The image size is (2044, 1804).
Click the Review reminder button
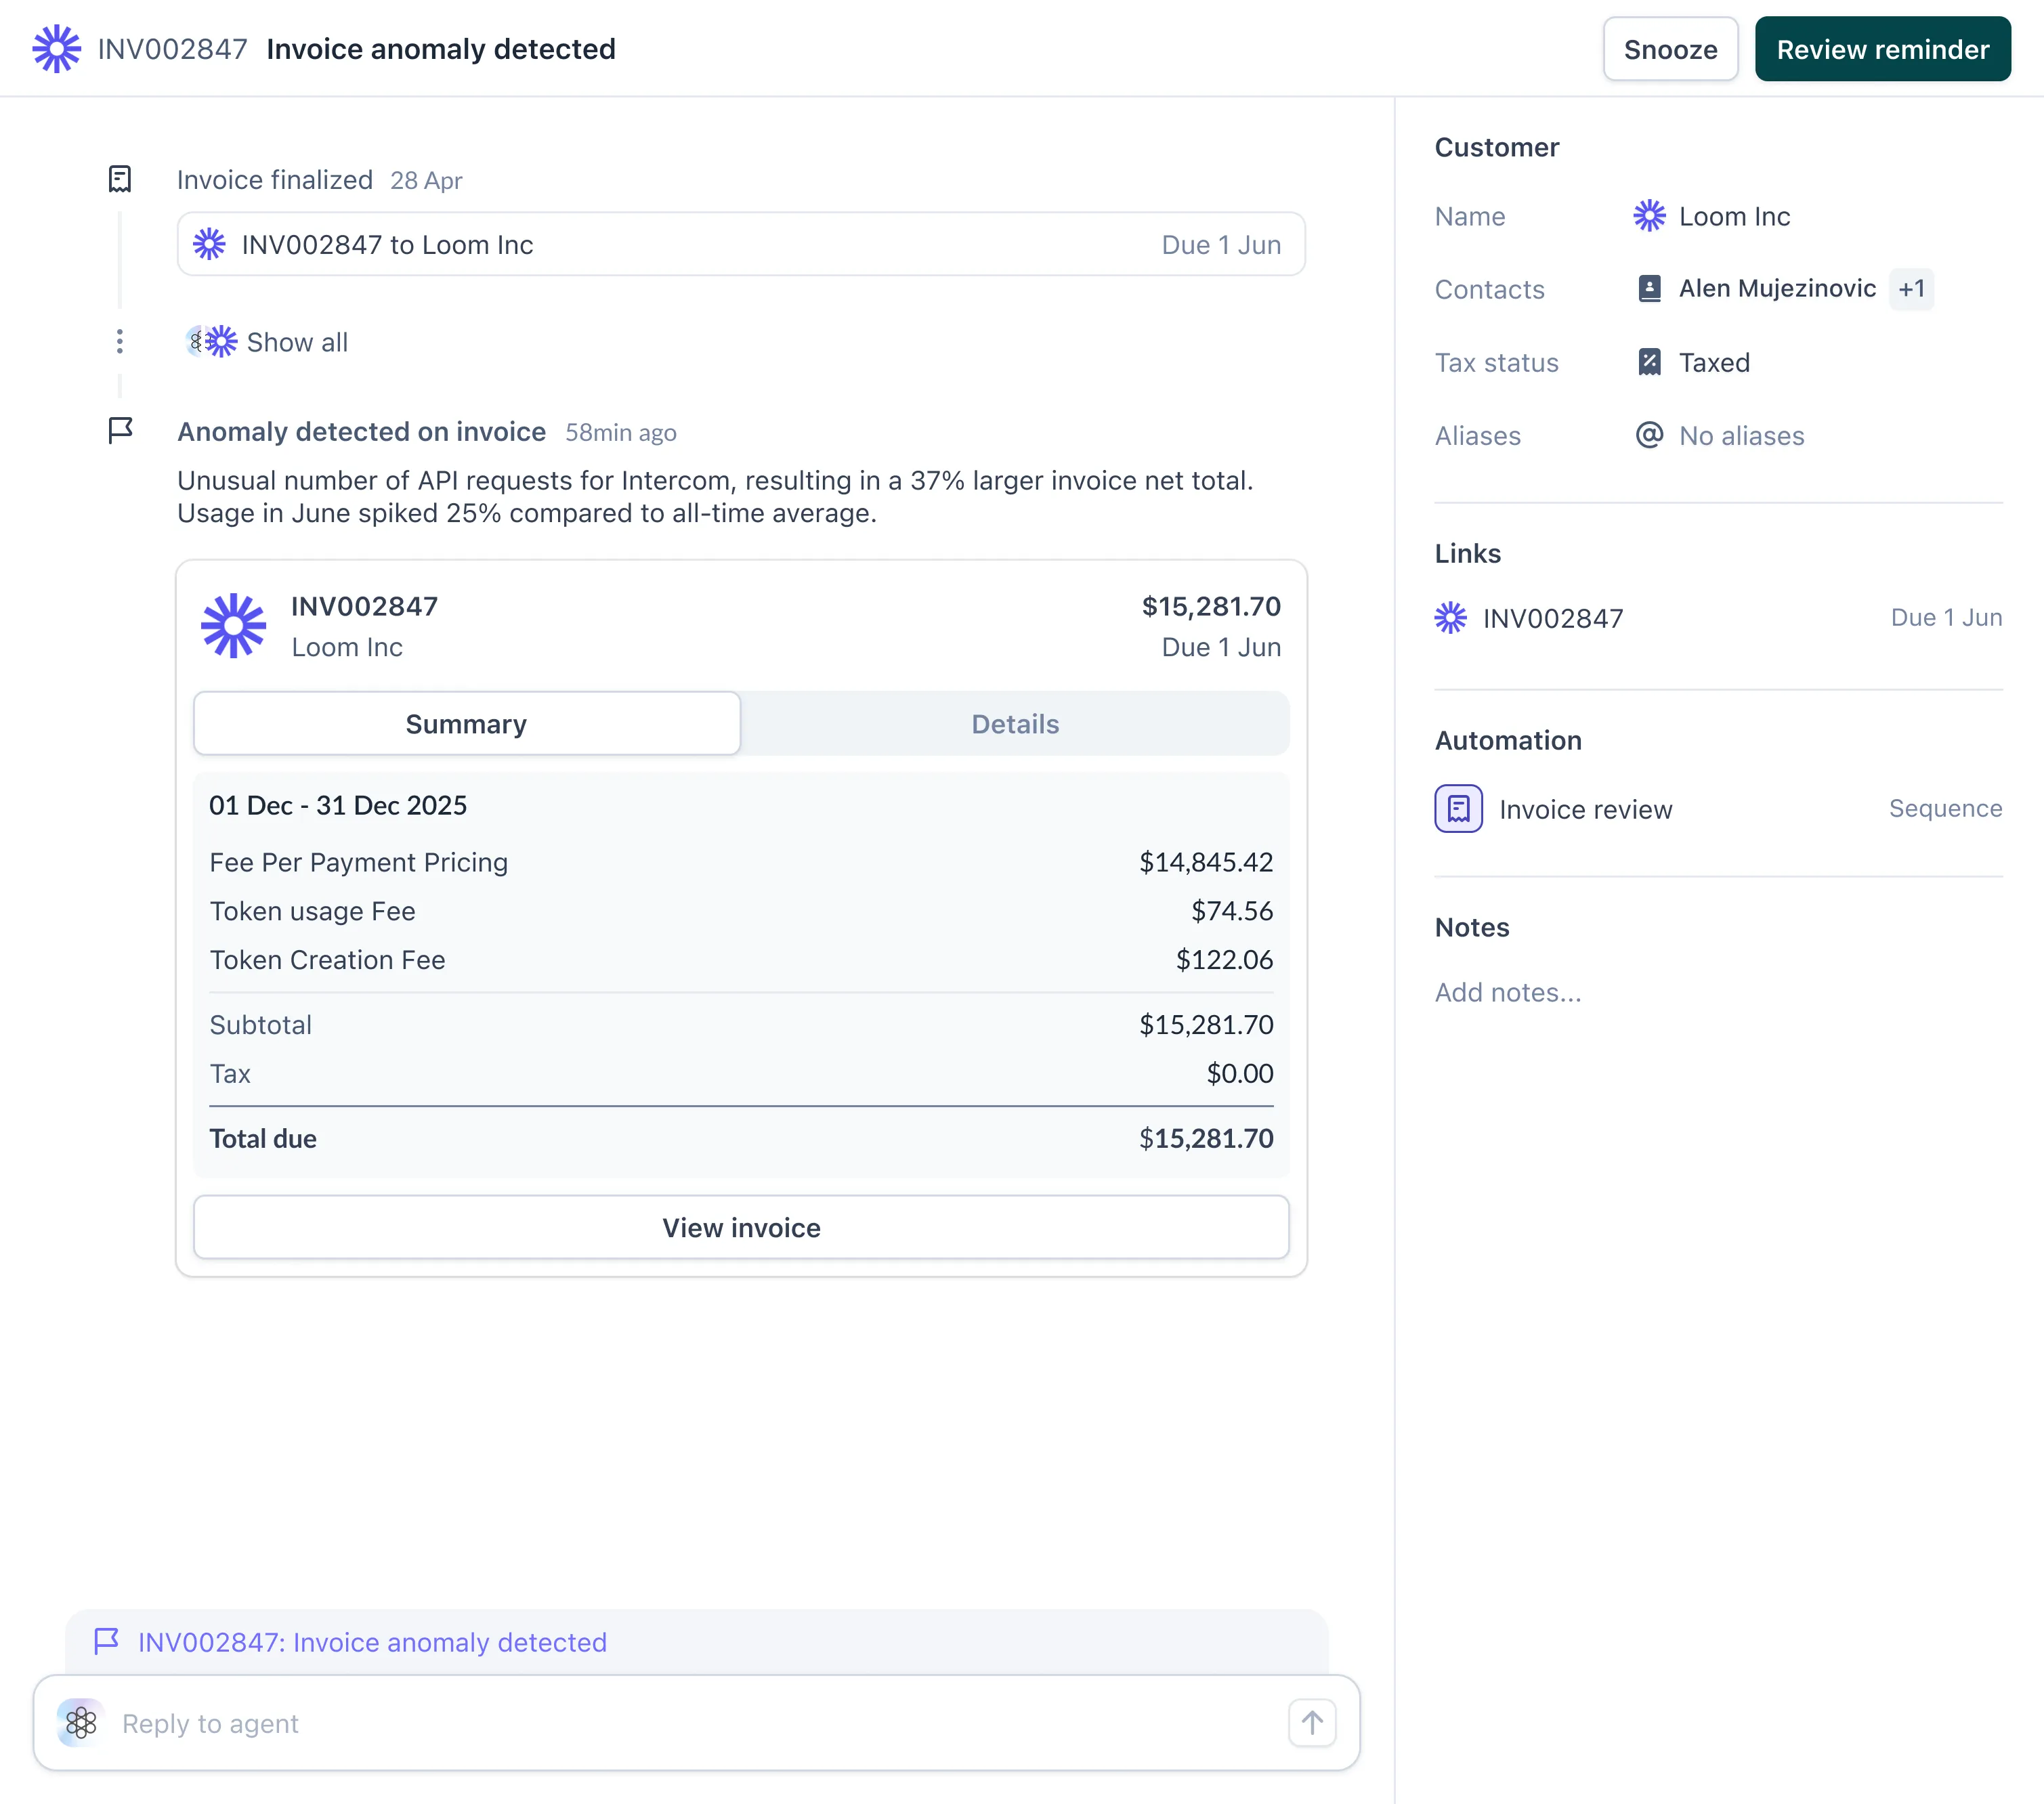[x=1882, y=49]
